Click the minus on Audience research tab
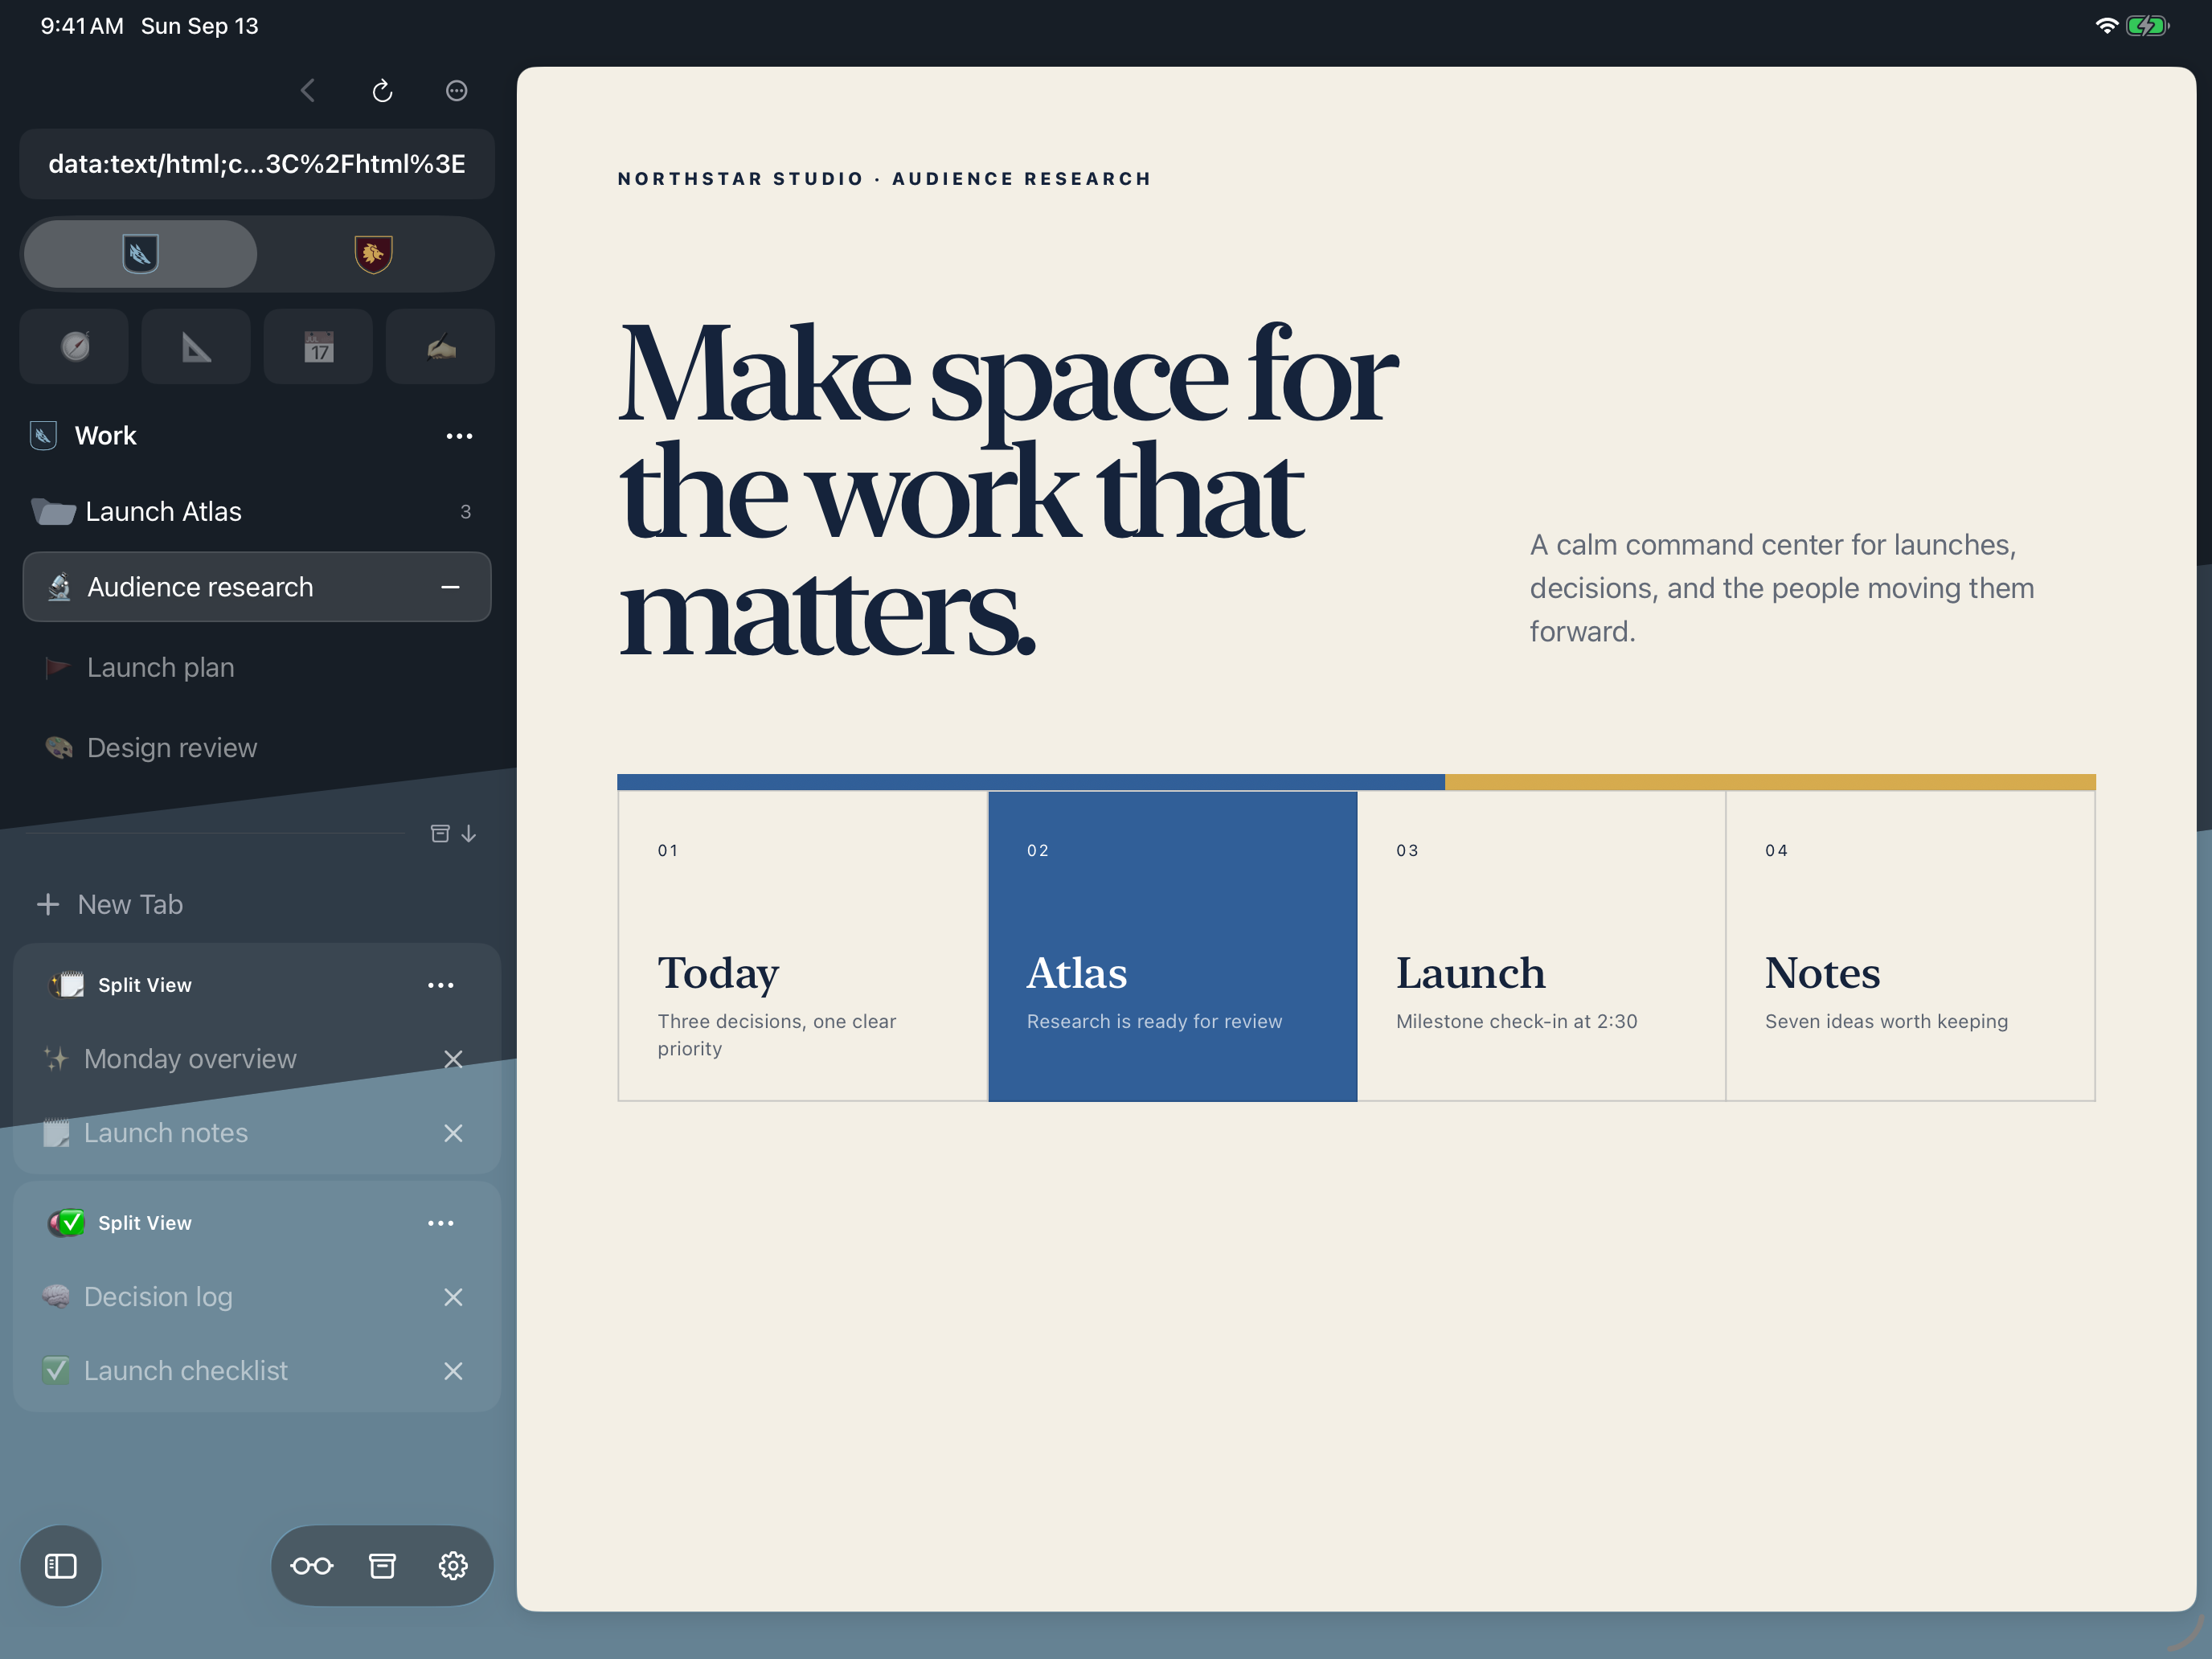 click(x=451, y=587)
